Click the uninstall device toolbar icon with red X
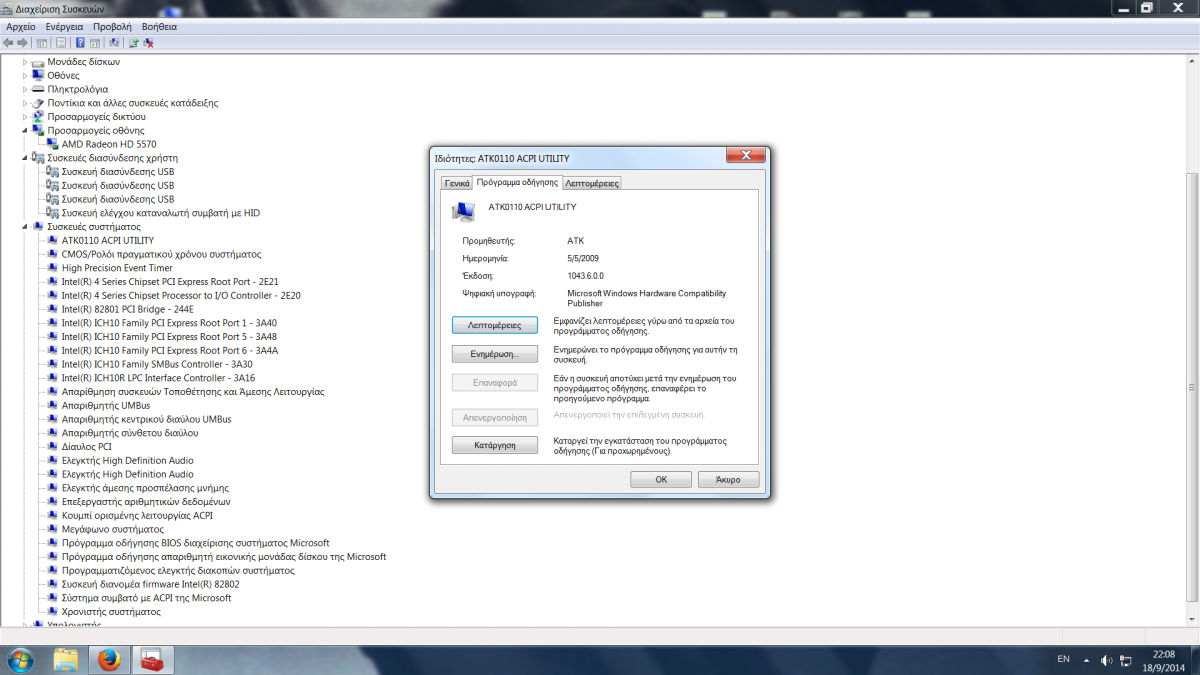 [x=148, y=43]
